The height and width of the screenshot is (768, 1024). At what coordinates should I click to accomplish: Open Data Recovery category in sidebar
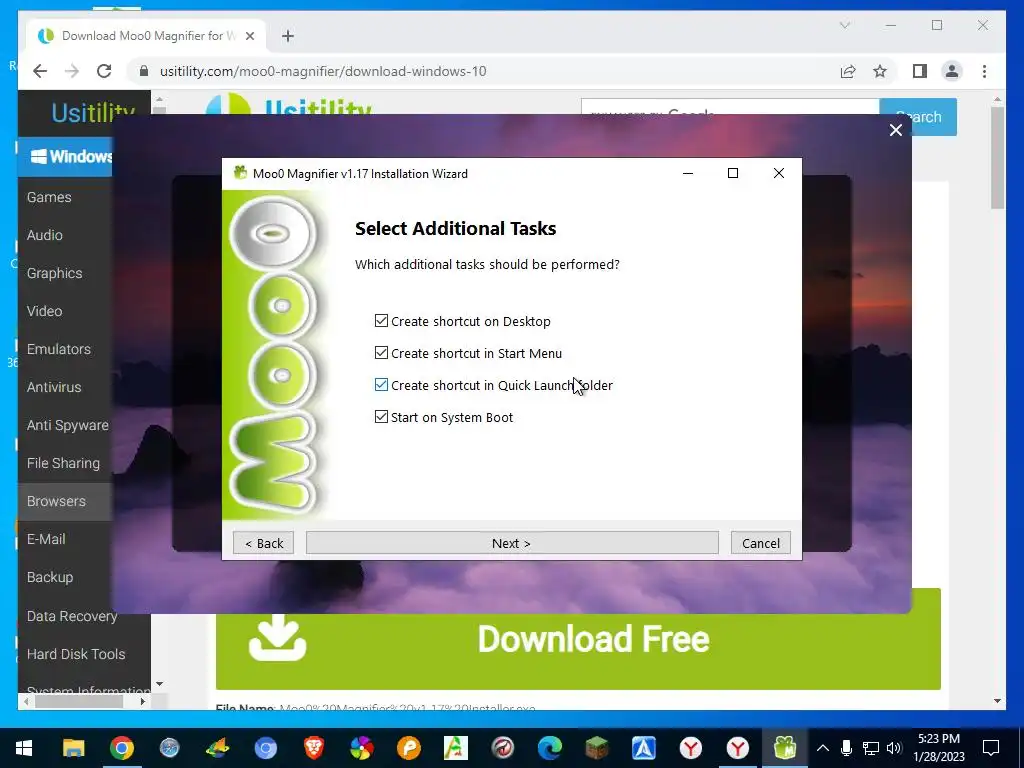72,616
